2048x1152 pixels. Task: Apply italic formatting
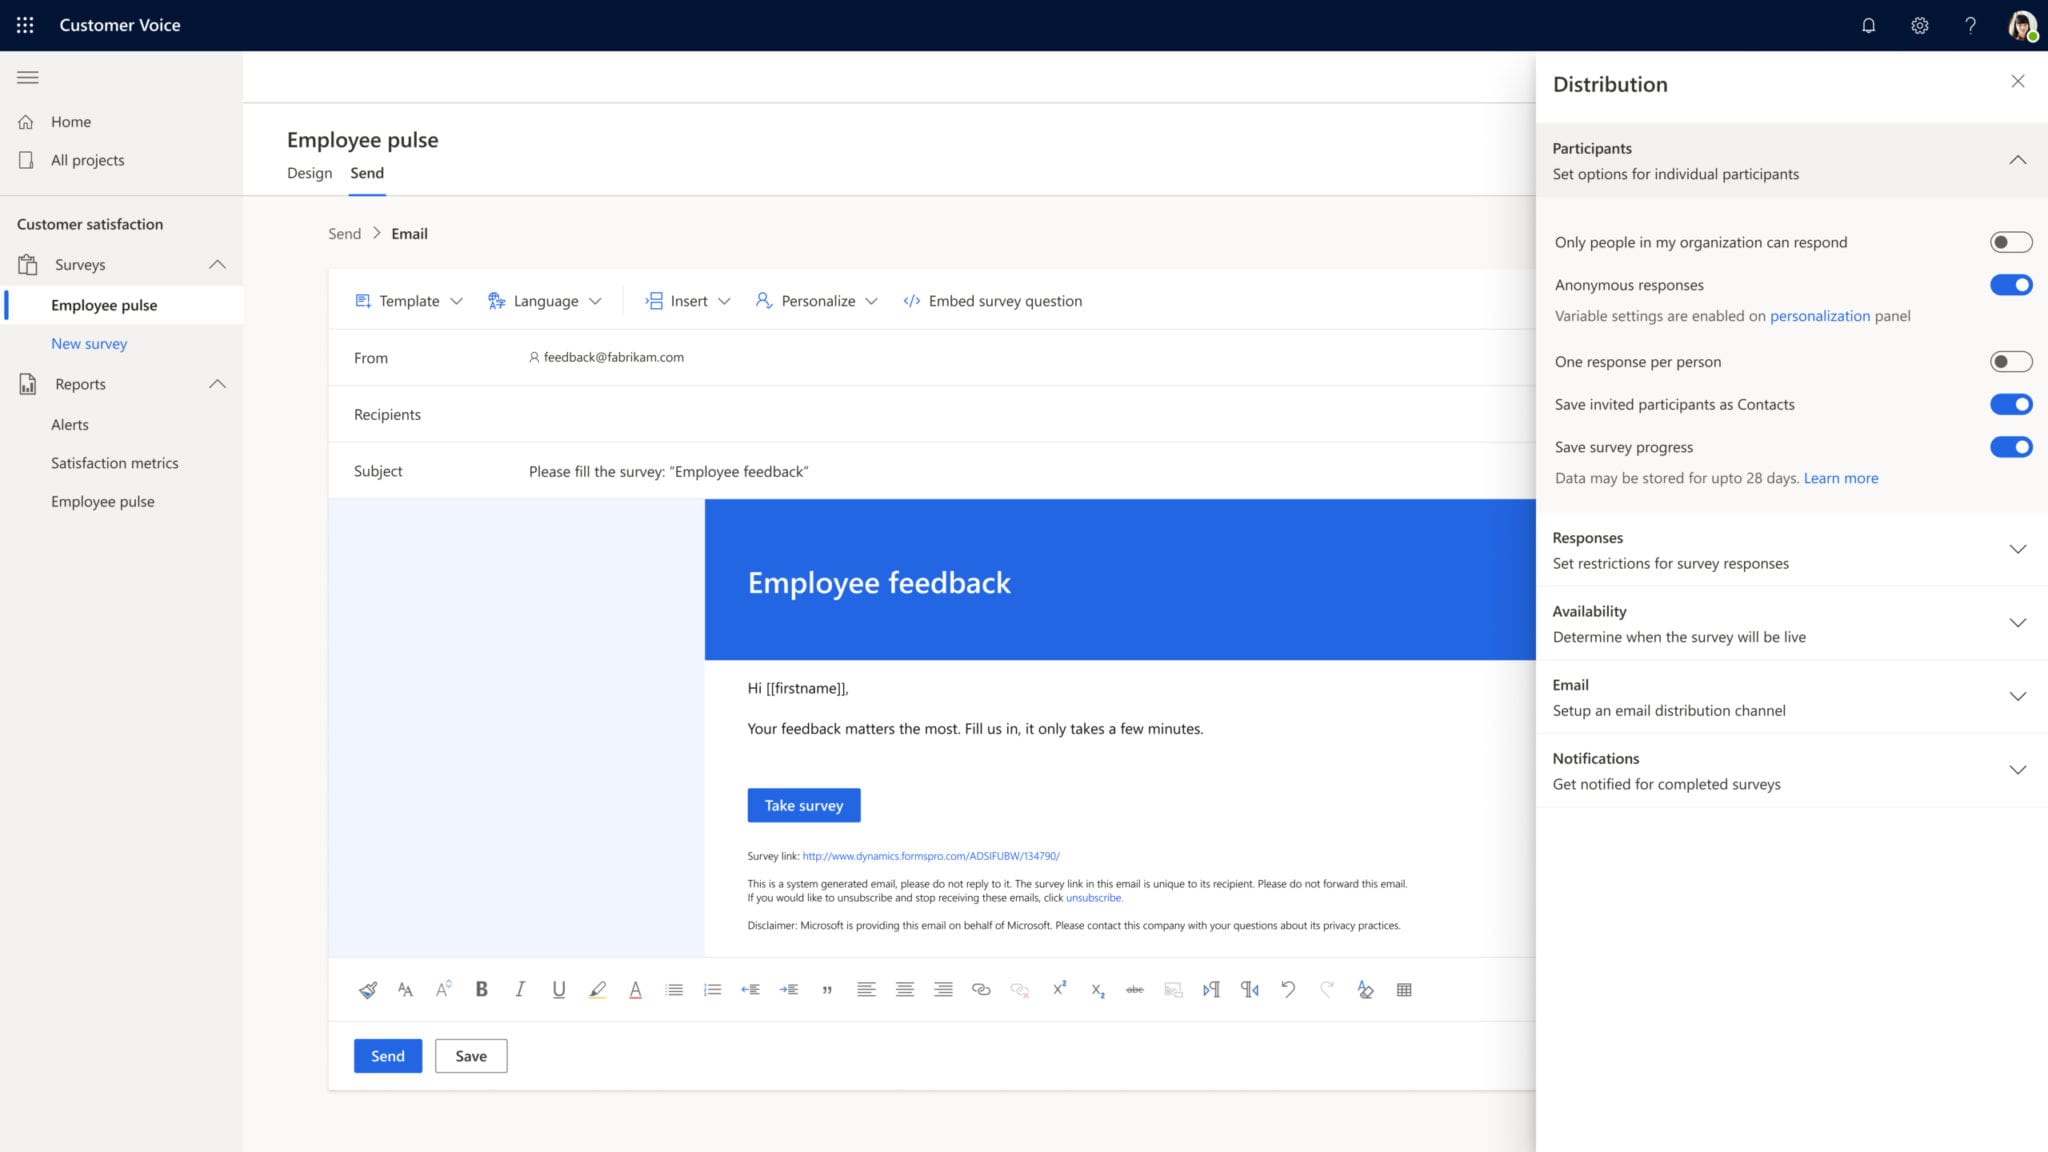[519, 989]
